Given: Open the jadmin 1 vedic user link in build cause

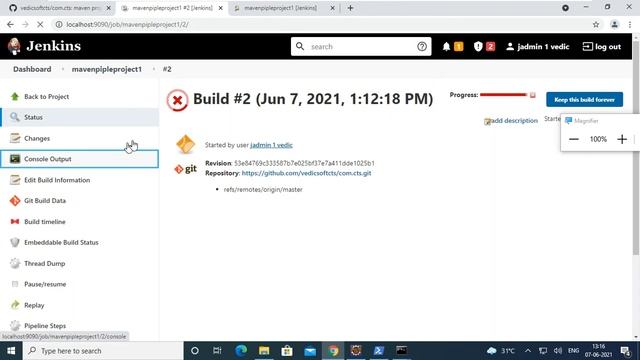Looking at the screenshot, I should 271,145.
